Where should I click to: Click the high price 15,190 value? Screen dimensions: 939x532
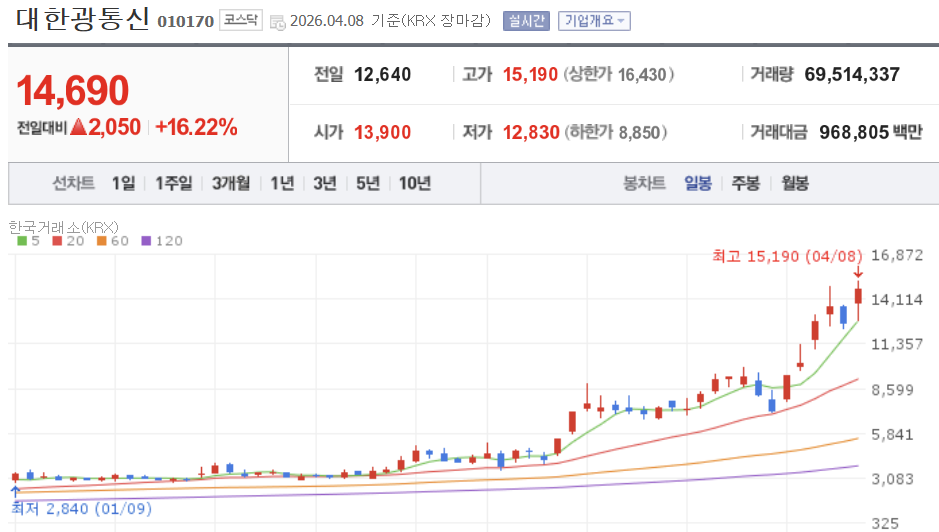tap(530, 74)
